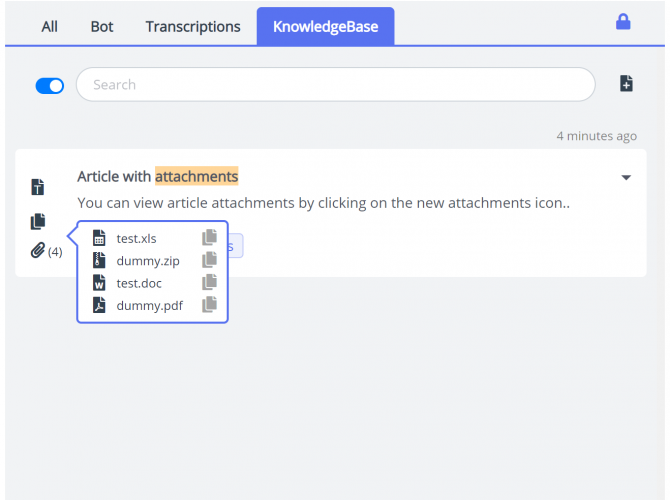
Task: Toggle the blue switch beside Search
Action: (x=49, y=86)
